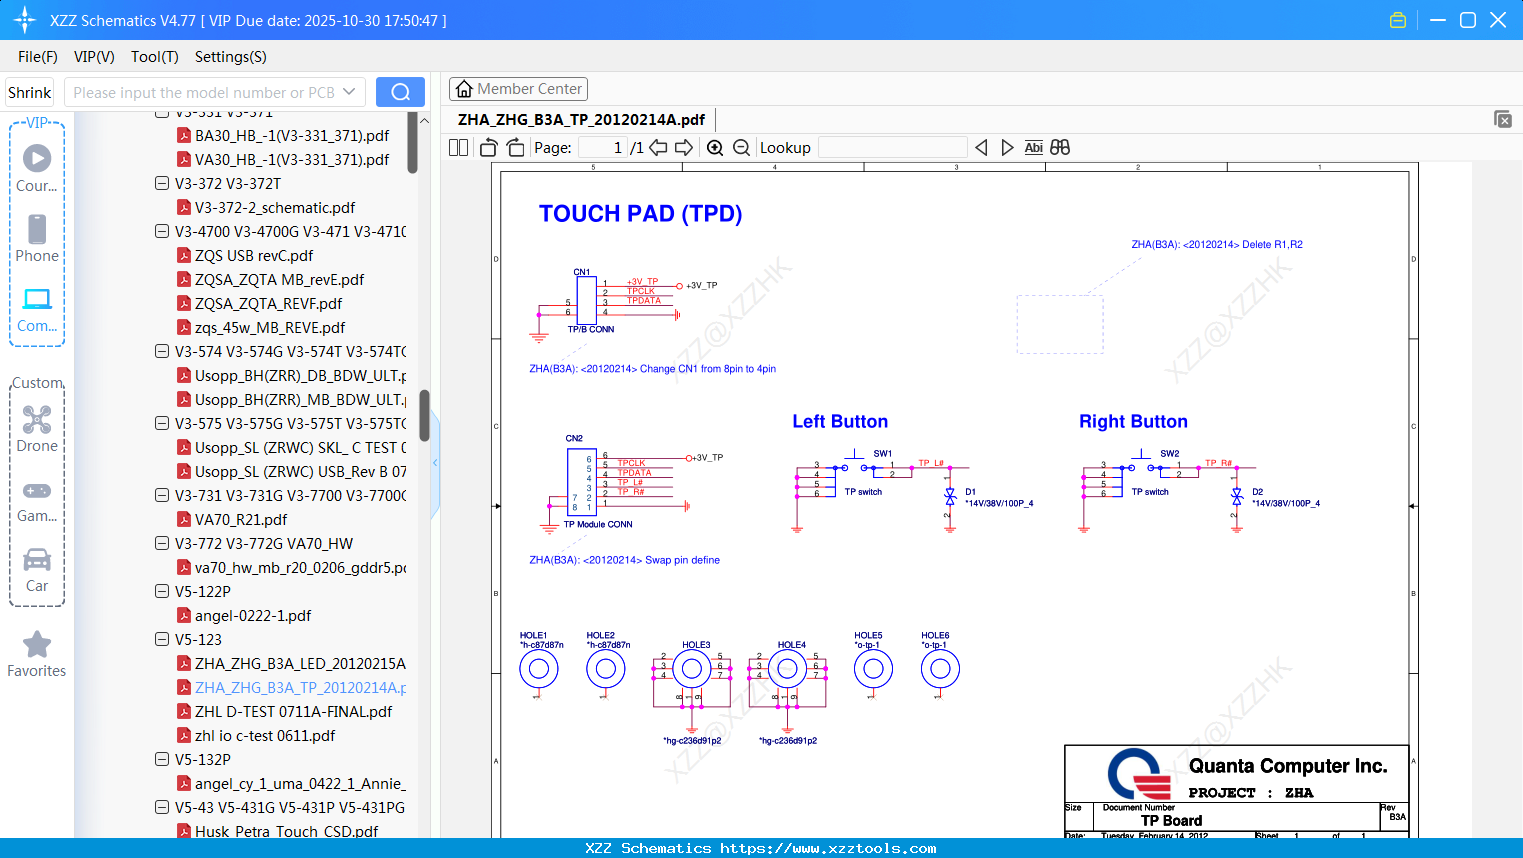The image size is (1523, 858).
Task: Collapse the V5-123 folder
Action: [162, 639]
